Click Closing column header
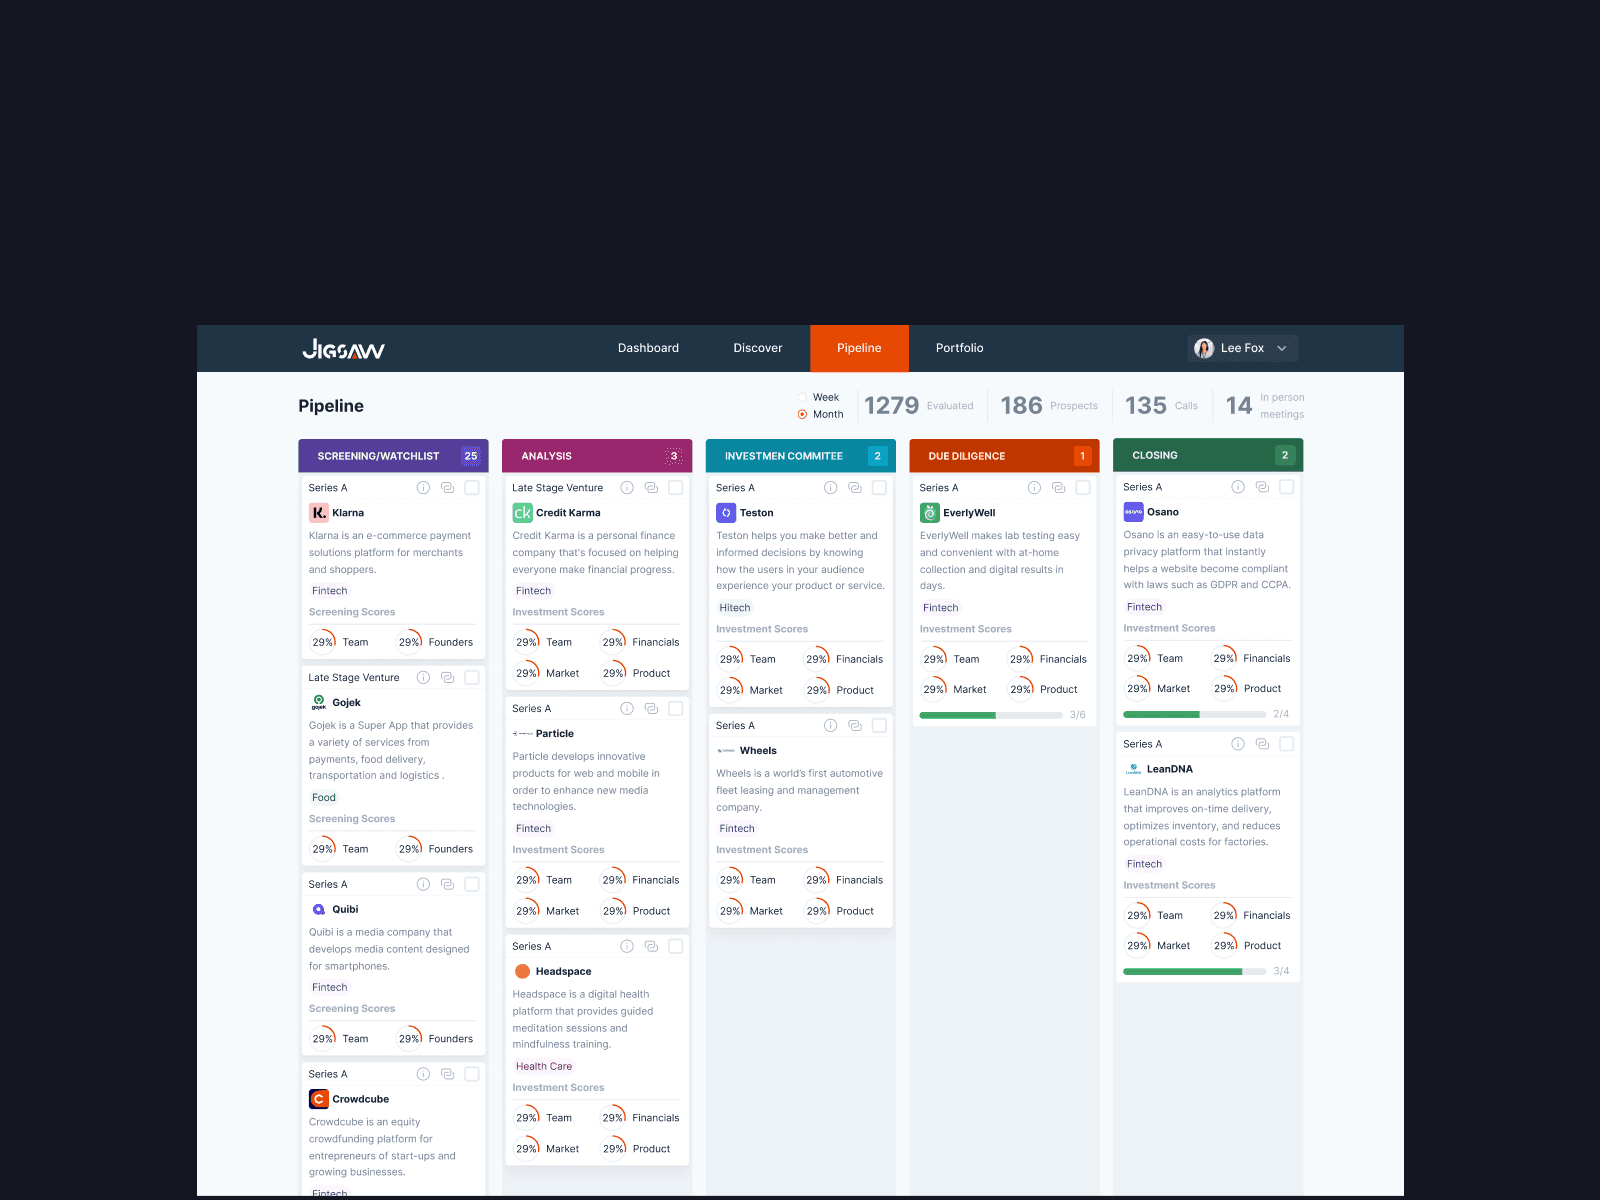The width and height of the screenshot is (1600, 1200). pyautogui.click(x=1208, y=455)
